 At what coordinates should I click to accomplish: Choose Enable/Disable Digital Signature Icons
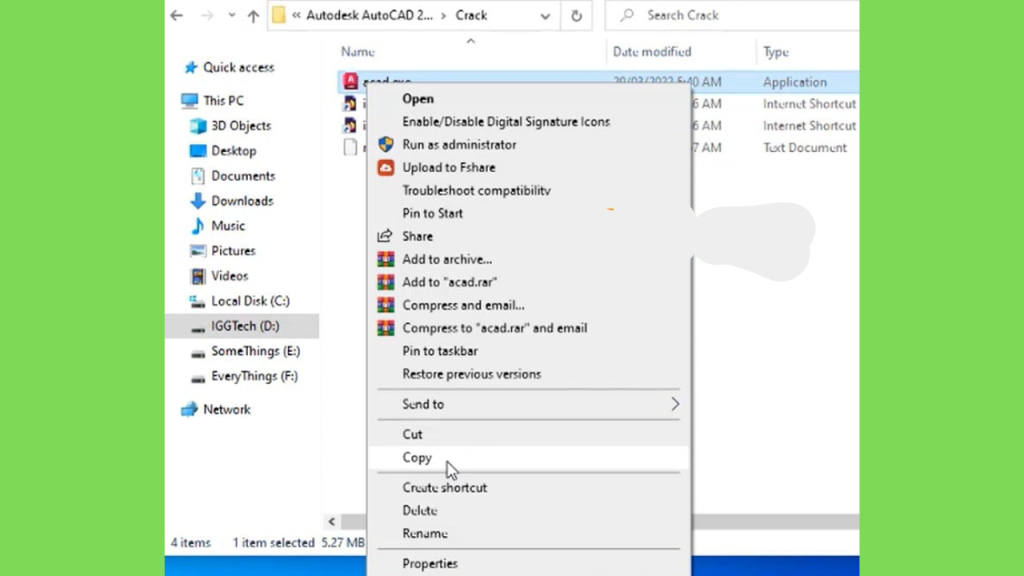click(528, 121)
